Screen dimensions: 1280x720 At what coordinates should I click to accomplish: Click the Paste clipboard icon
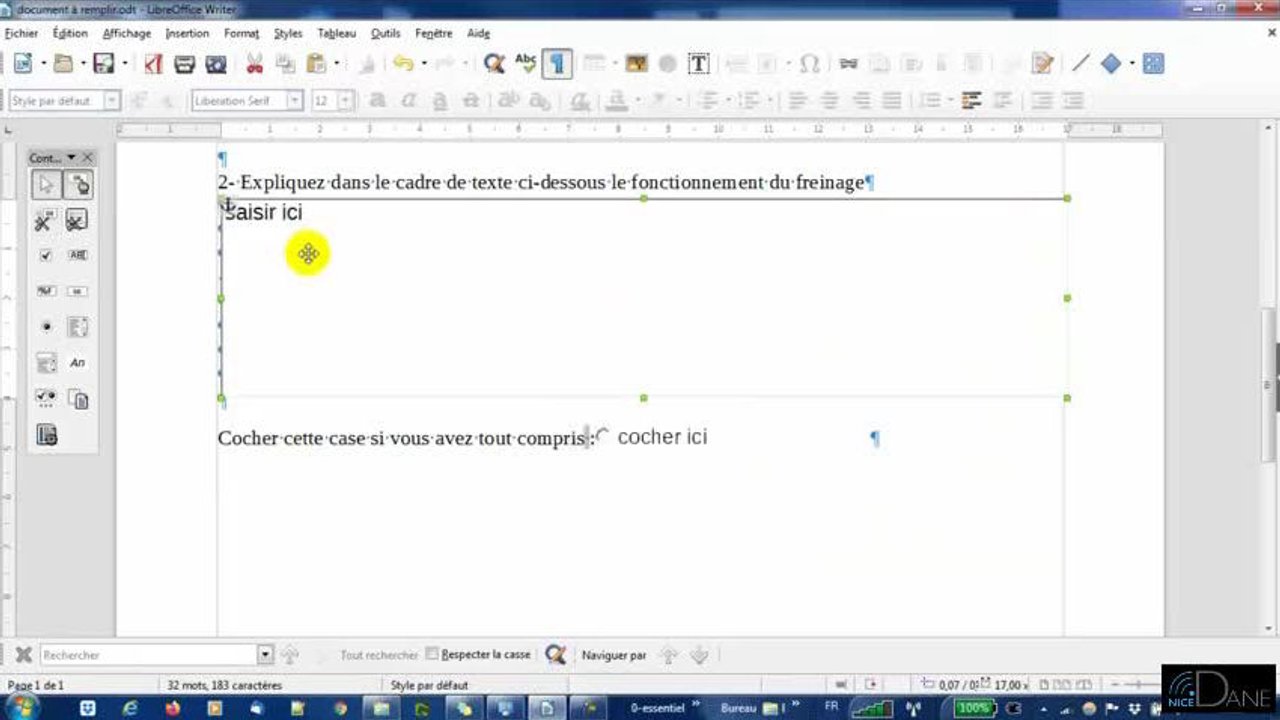[316, 64]
